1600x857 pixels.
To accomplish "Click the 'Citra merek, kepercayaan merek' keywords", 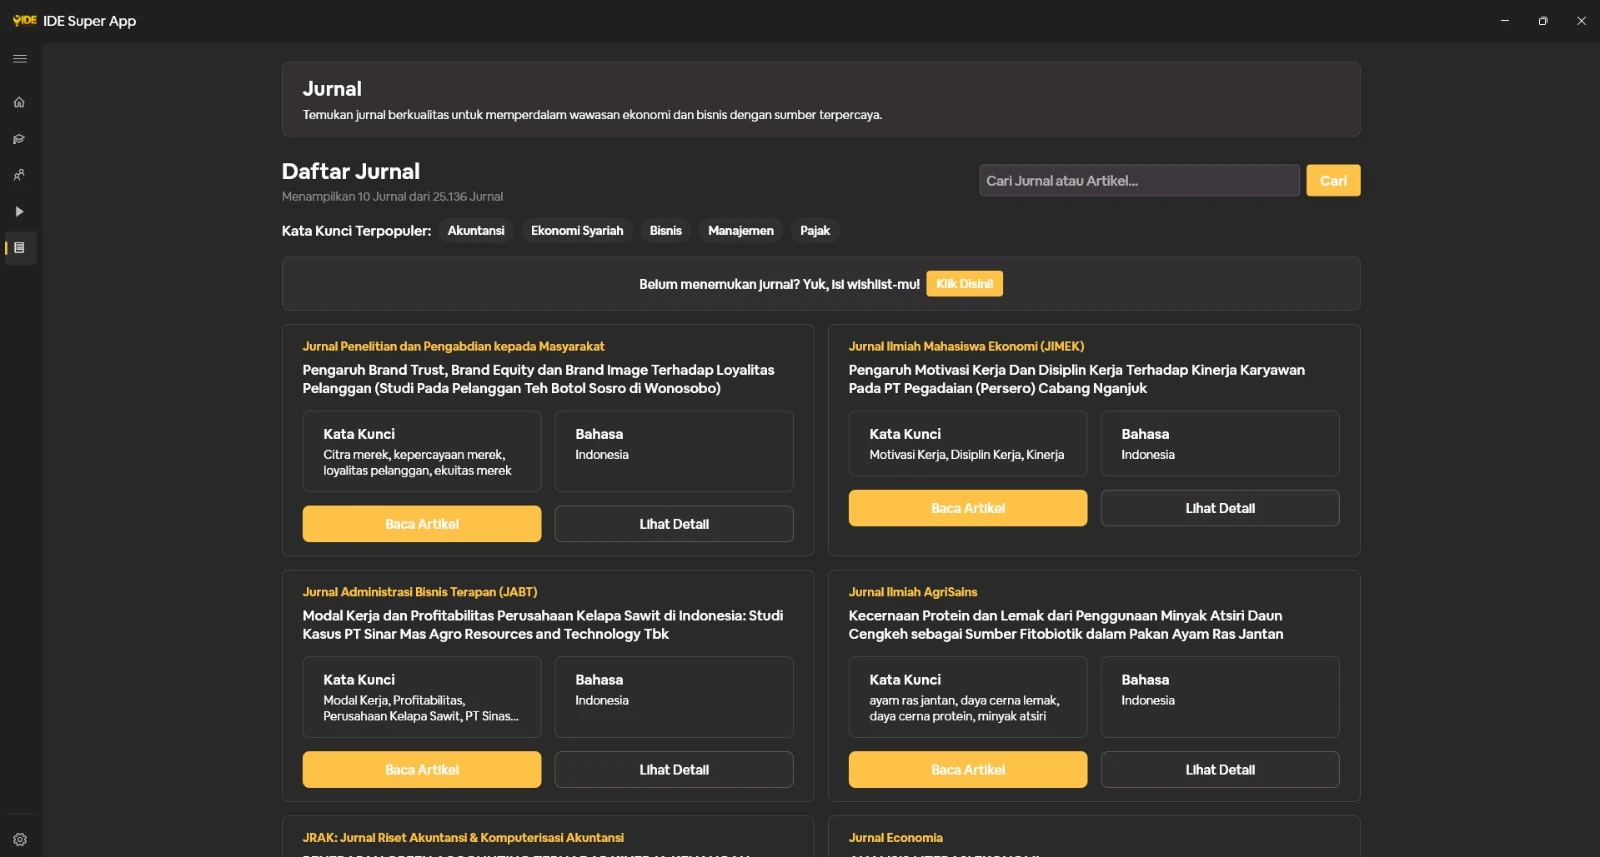I will (x=417, y=463).
